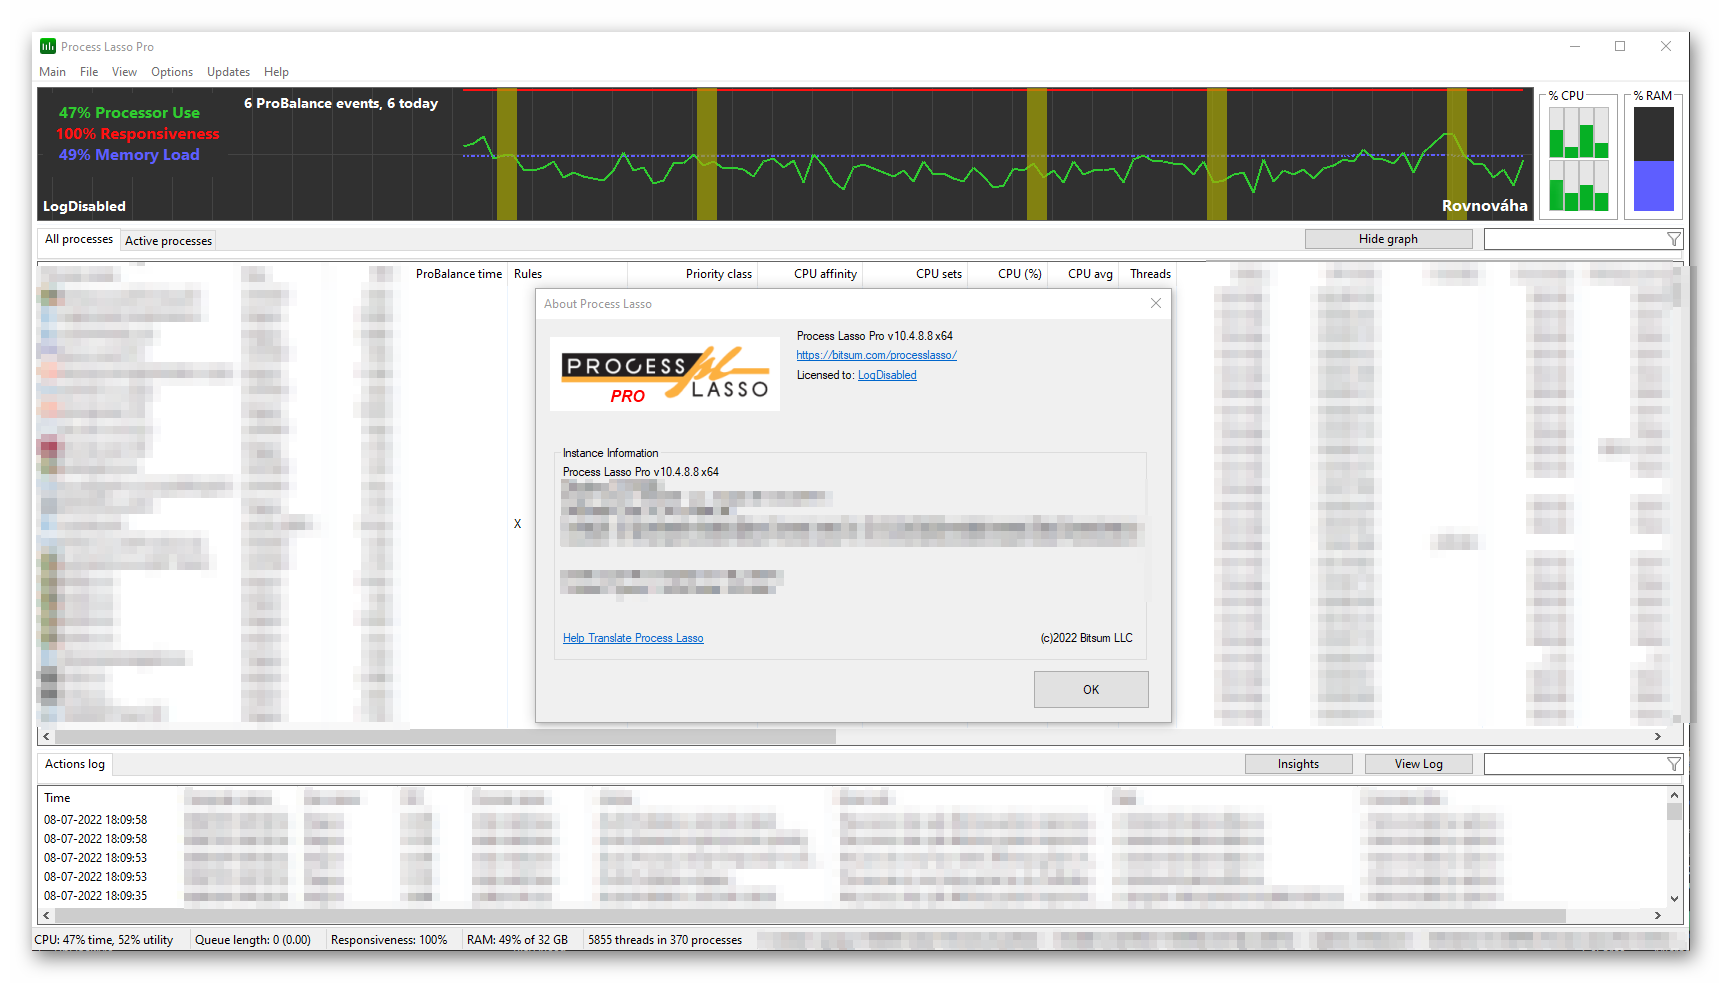Open the Main menu

(52, 72)
